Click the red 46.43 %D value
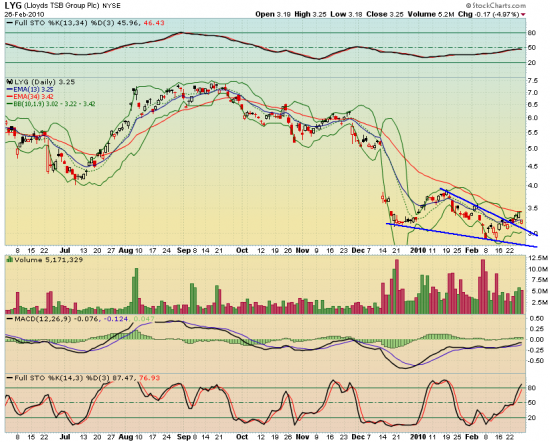Image resolution: width=550 pixels, height=442 pixels. tap(154, 23)
